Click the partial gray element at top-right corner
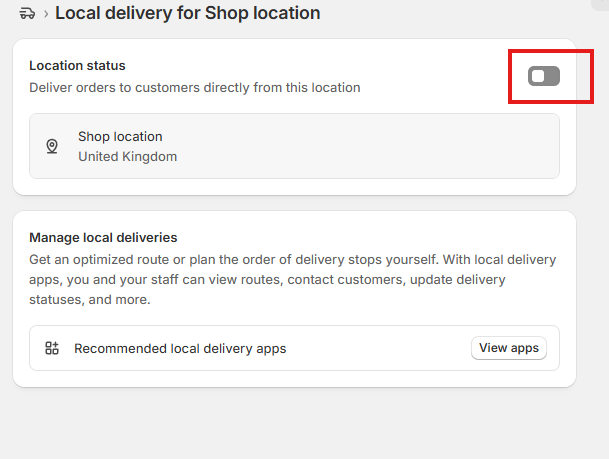The image size is (609, 459). pyautogui.click(x=600, y=5)
